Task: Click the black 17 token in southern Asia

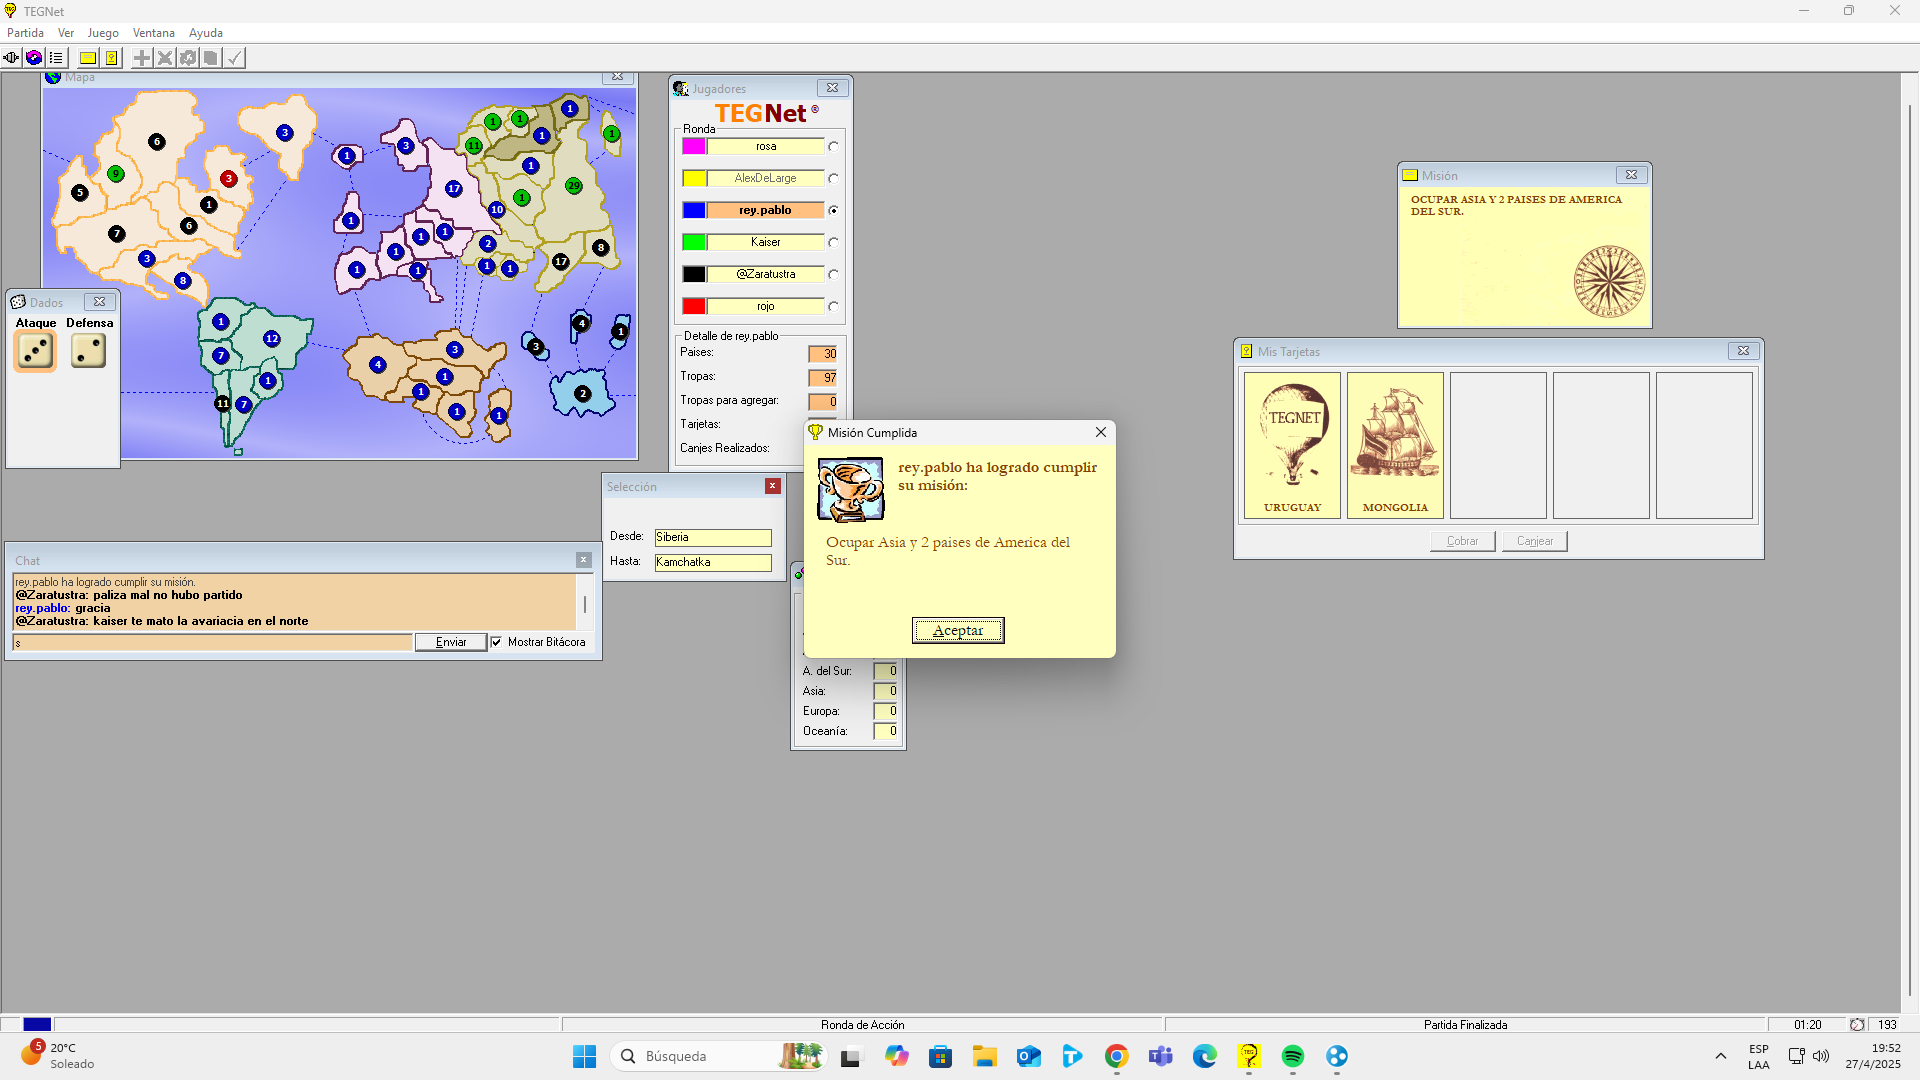Action: [561, 262]
